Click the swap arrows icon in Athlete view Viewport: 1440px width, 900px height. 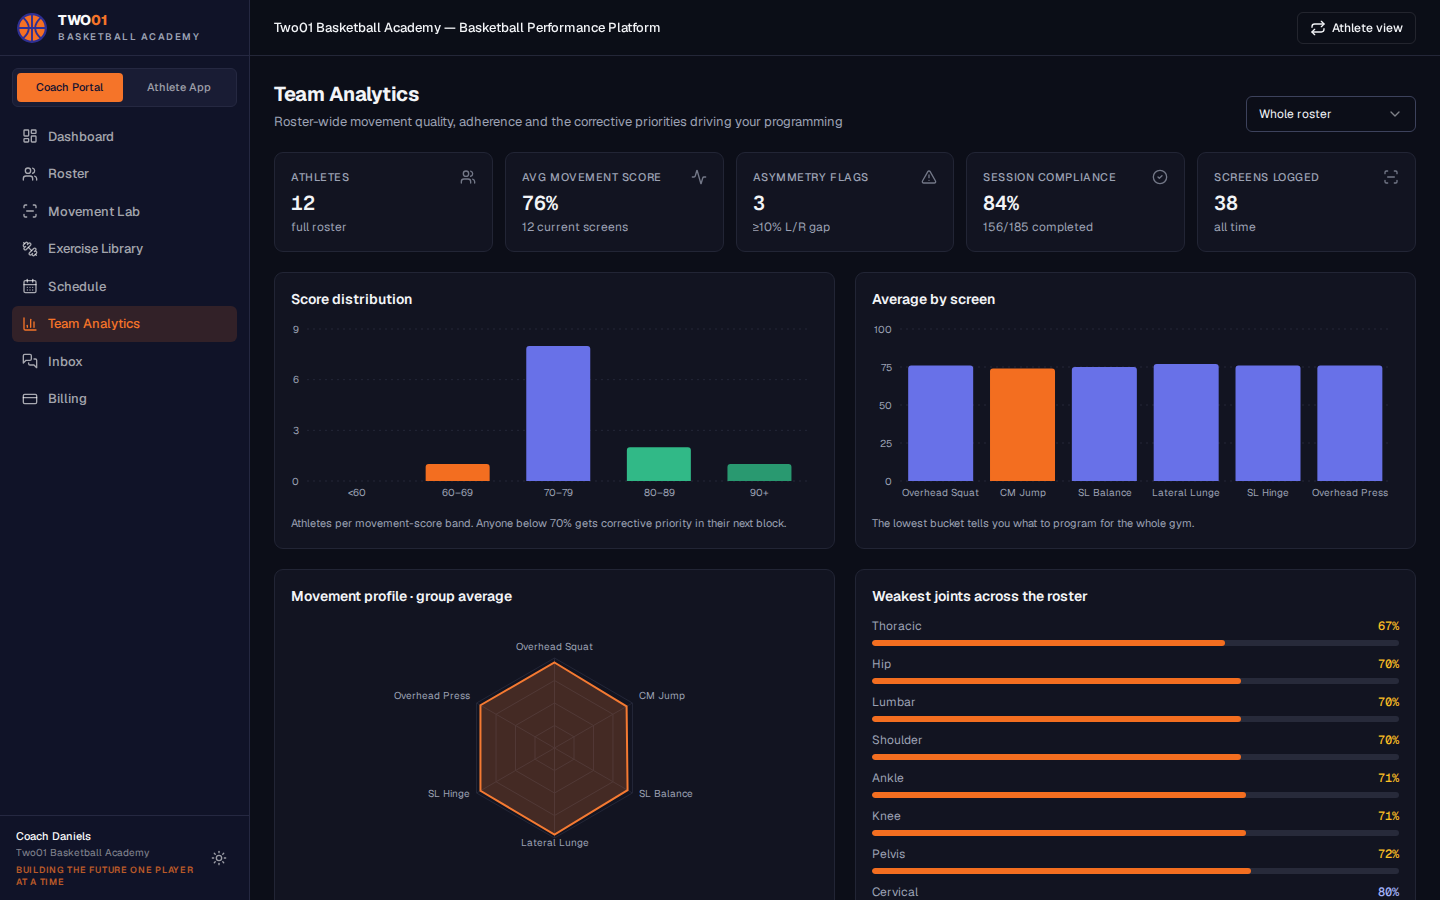(x=1318, y=28)
